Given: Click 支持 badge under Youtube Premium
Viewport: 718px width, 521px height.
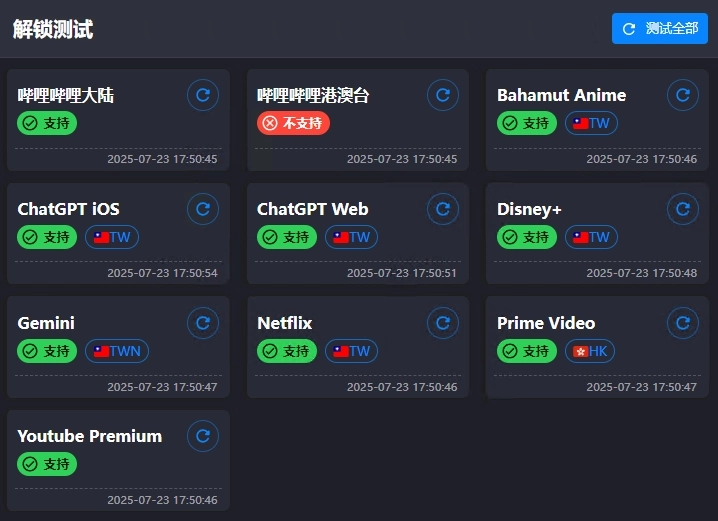Looking at the screenshot, I should [47, 464].
